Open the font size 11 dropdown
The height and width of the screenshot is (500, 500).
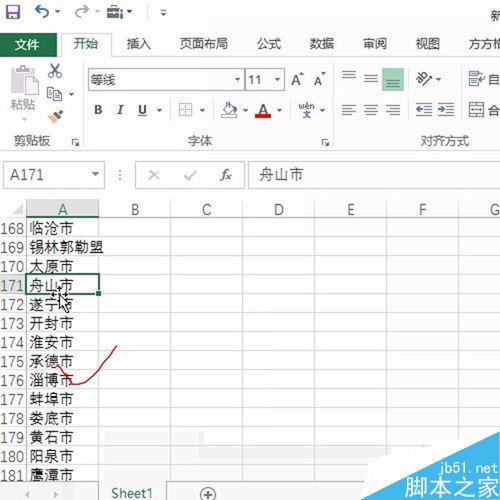click(x=277, y=80)
